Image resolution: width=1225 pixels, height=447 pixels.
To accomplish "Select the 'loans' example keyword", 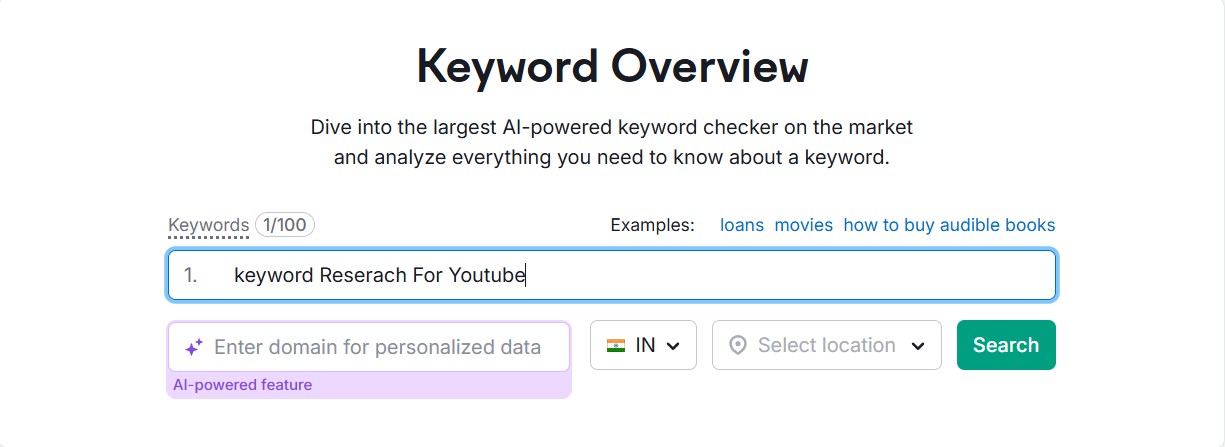I will click(x=742, y=225).
